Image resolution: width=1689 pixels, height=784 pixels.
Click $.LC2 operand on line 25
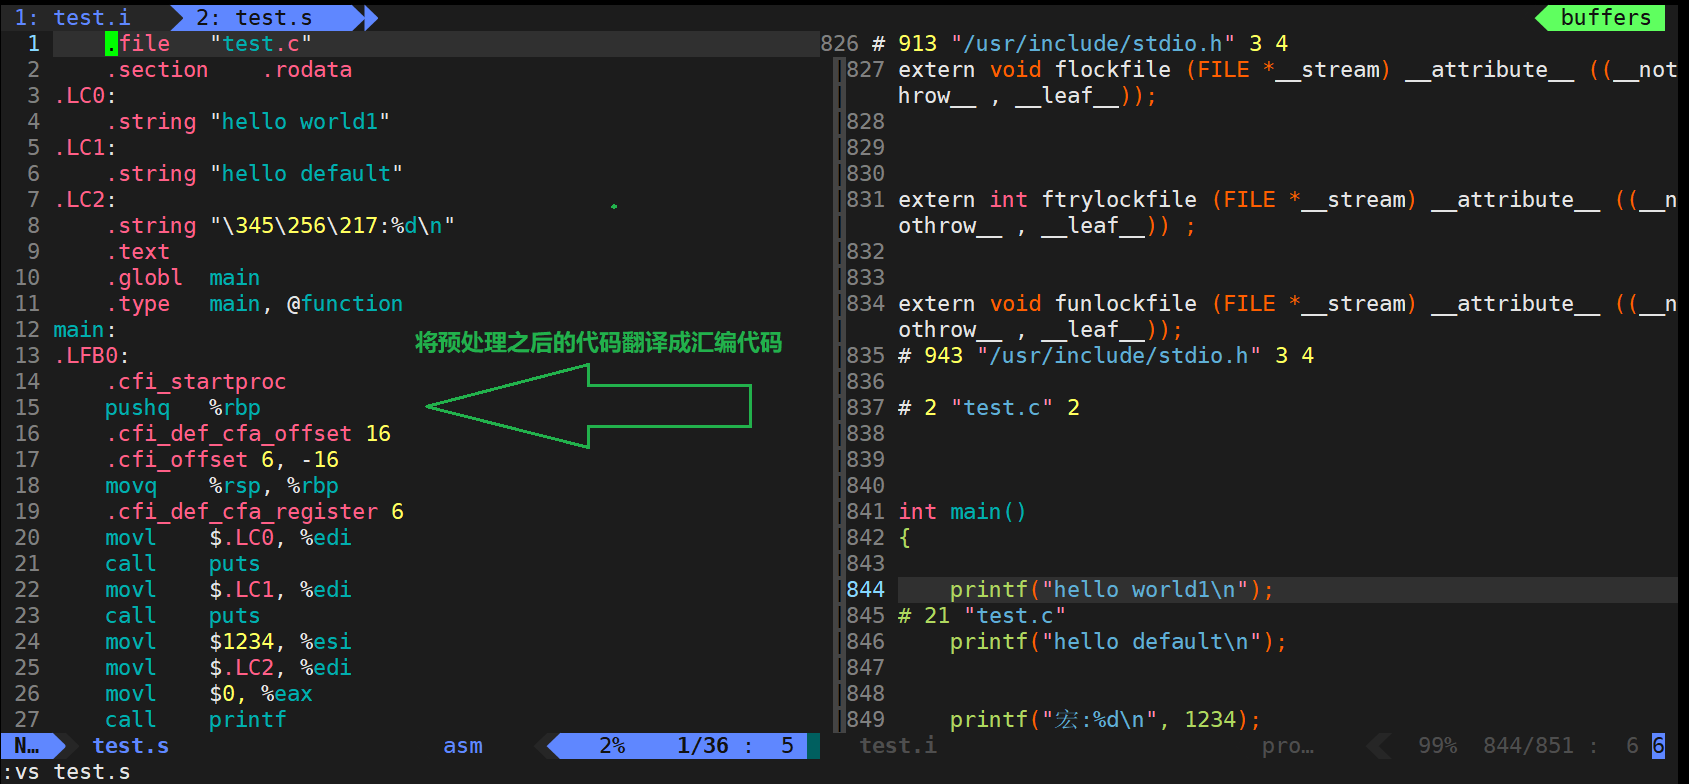click(242, 667)
